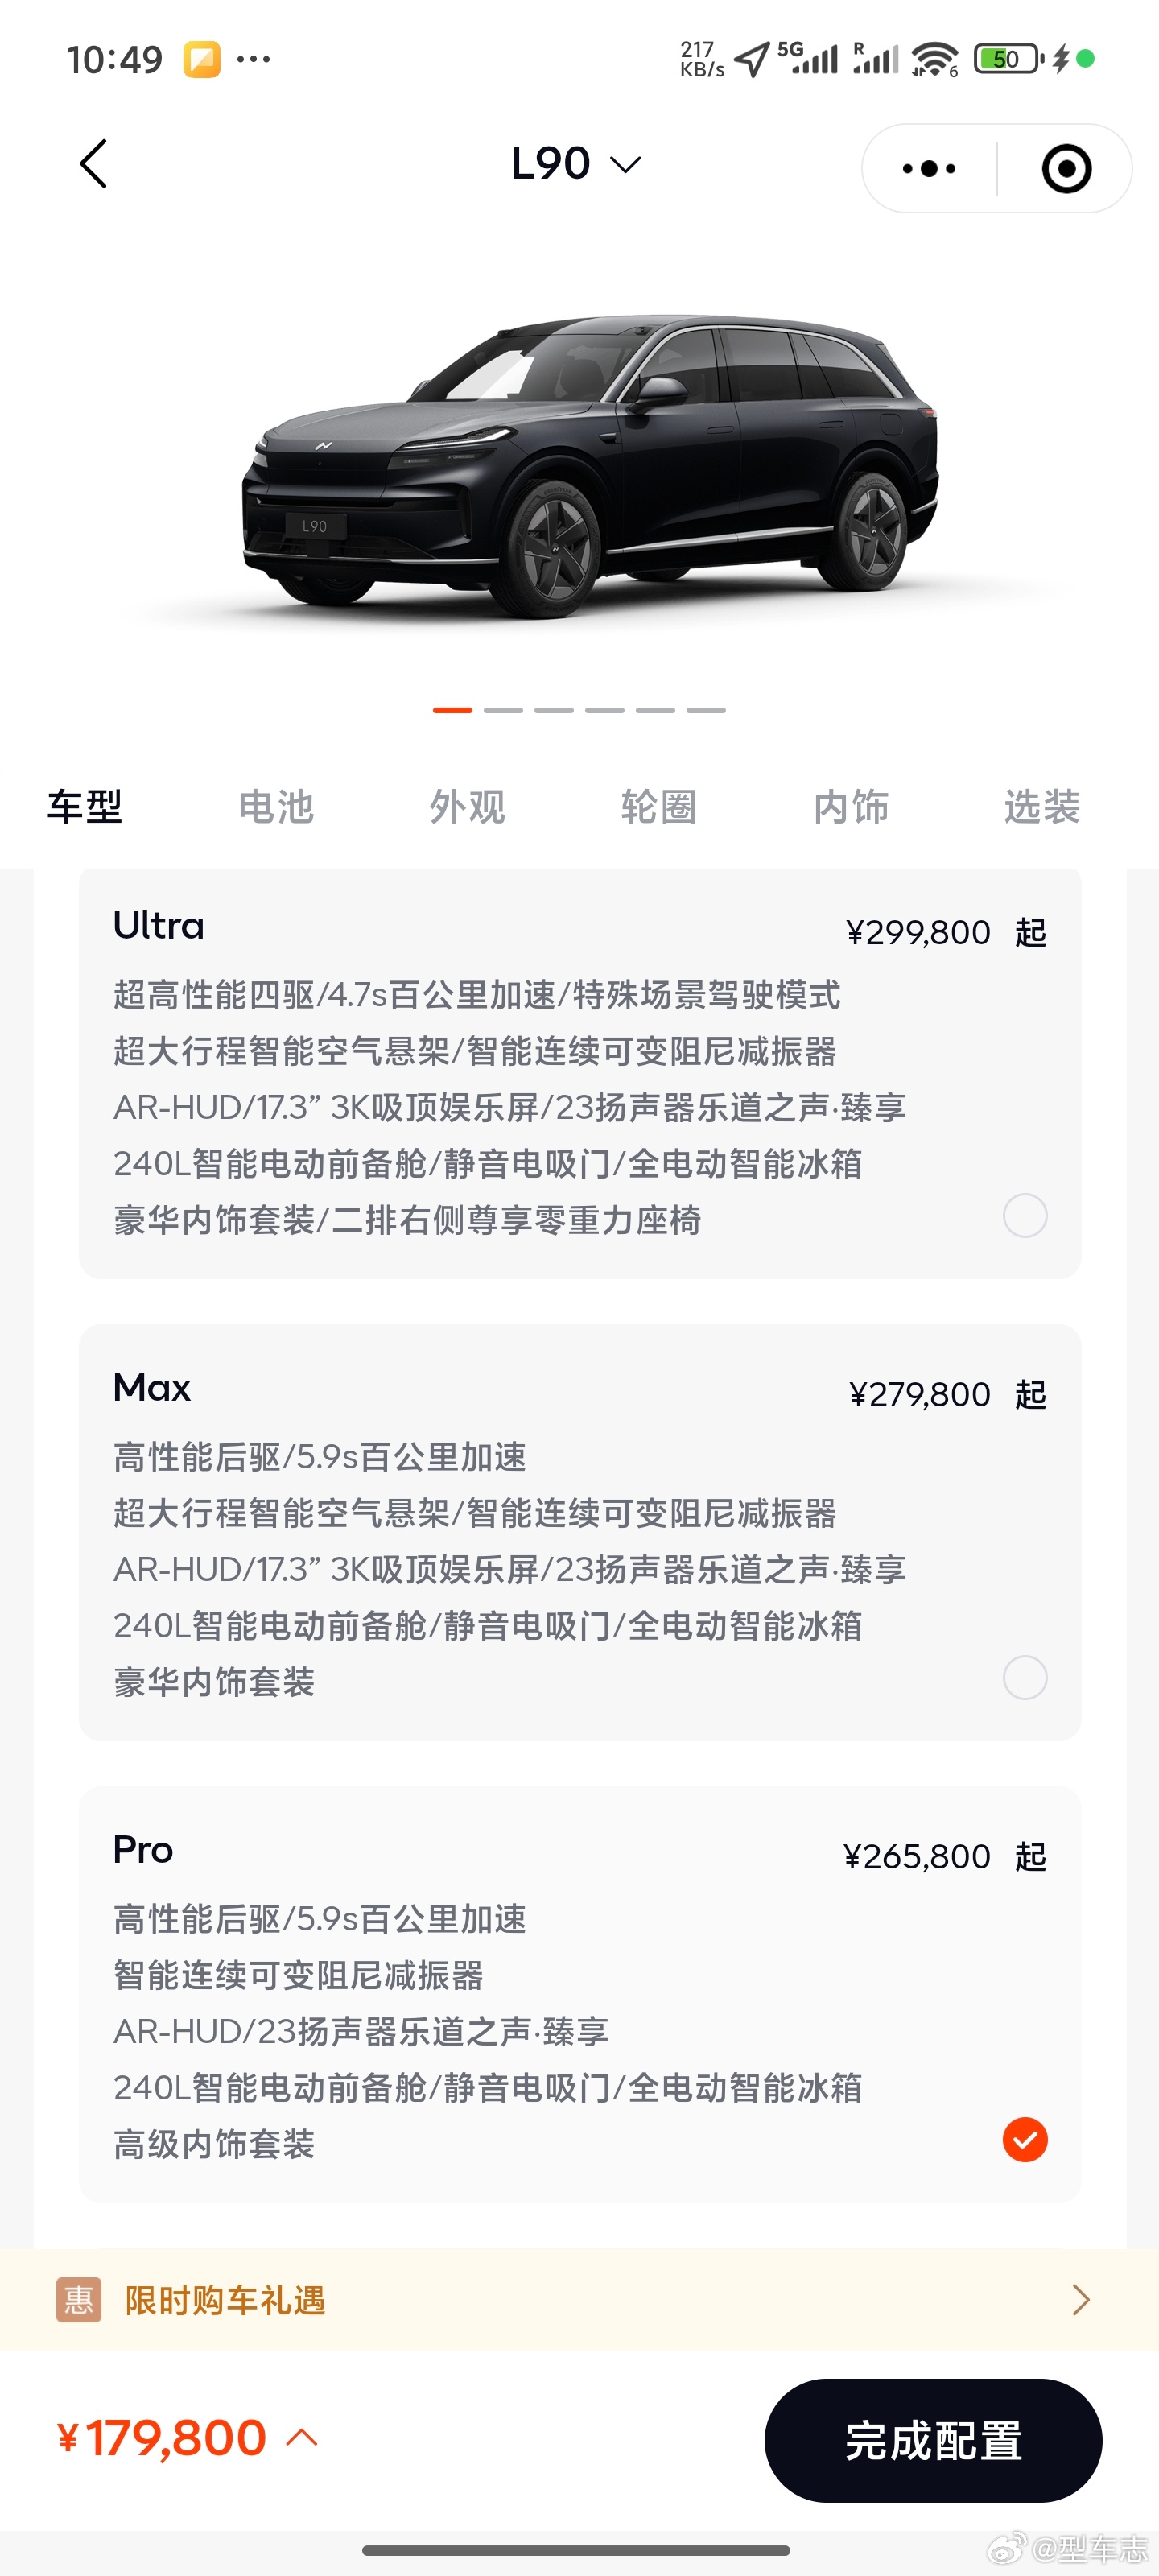Viewport: 1159px width, 2576px height.
Task: Tap the back arrow icon
Action: point(93,164)
